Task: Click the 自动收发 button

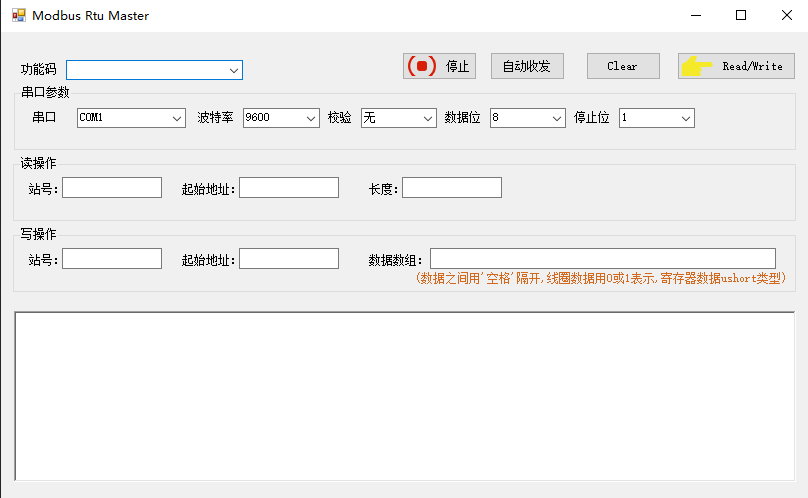Action: tap(527, 66)
